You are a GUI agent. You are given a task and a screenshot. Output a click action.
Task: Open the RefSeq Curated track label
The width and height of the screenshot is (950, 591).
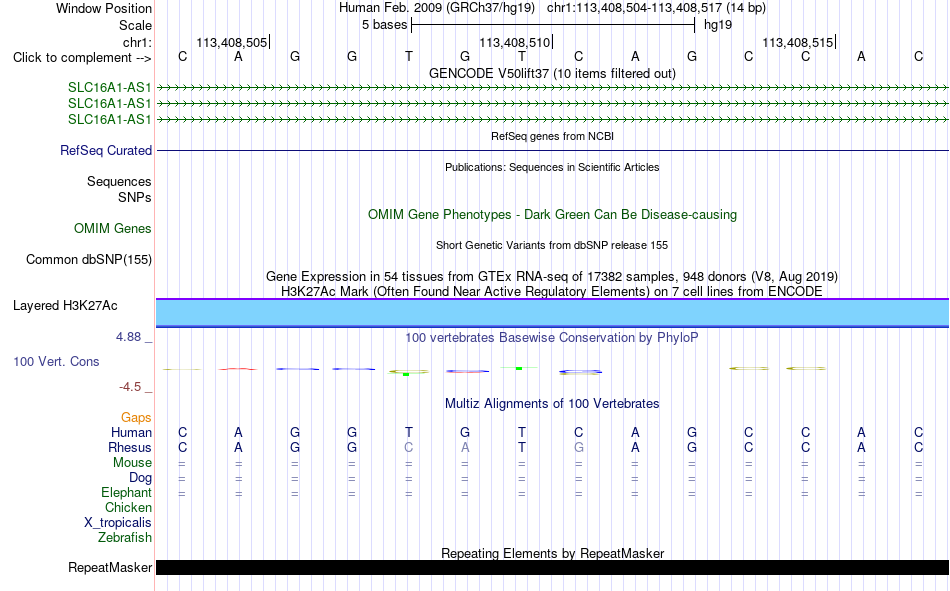click(105, 150)
